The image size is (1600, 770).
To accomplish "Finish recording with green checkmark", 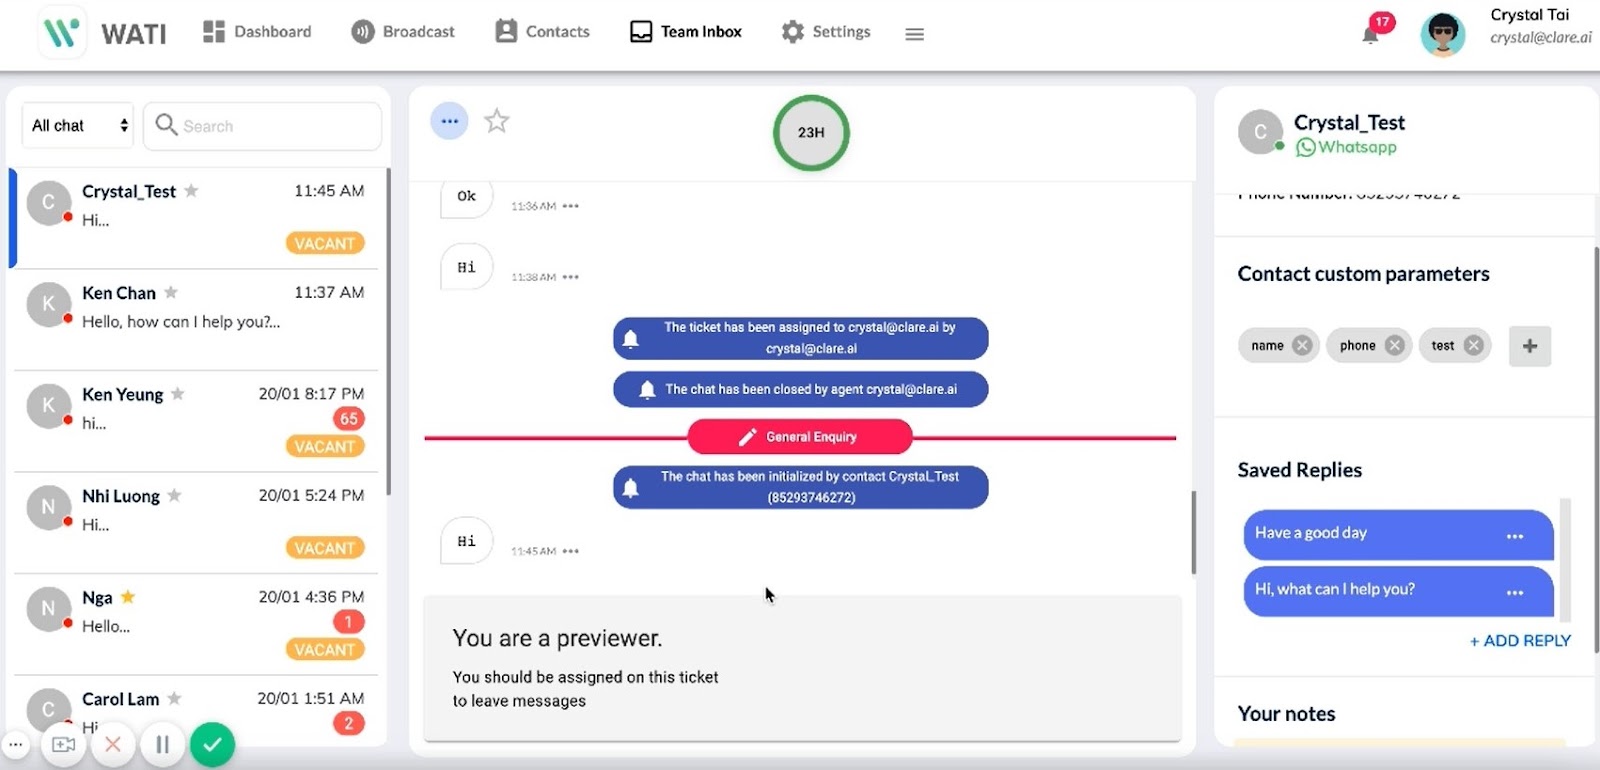I will tap(212, 744).
